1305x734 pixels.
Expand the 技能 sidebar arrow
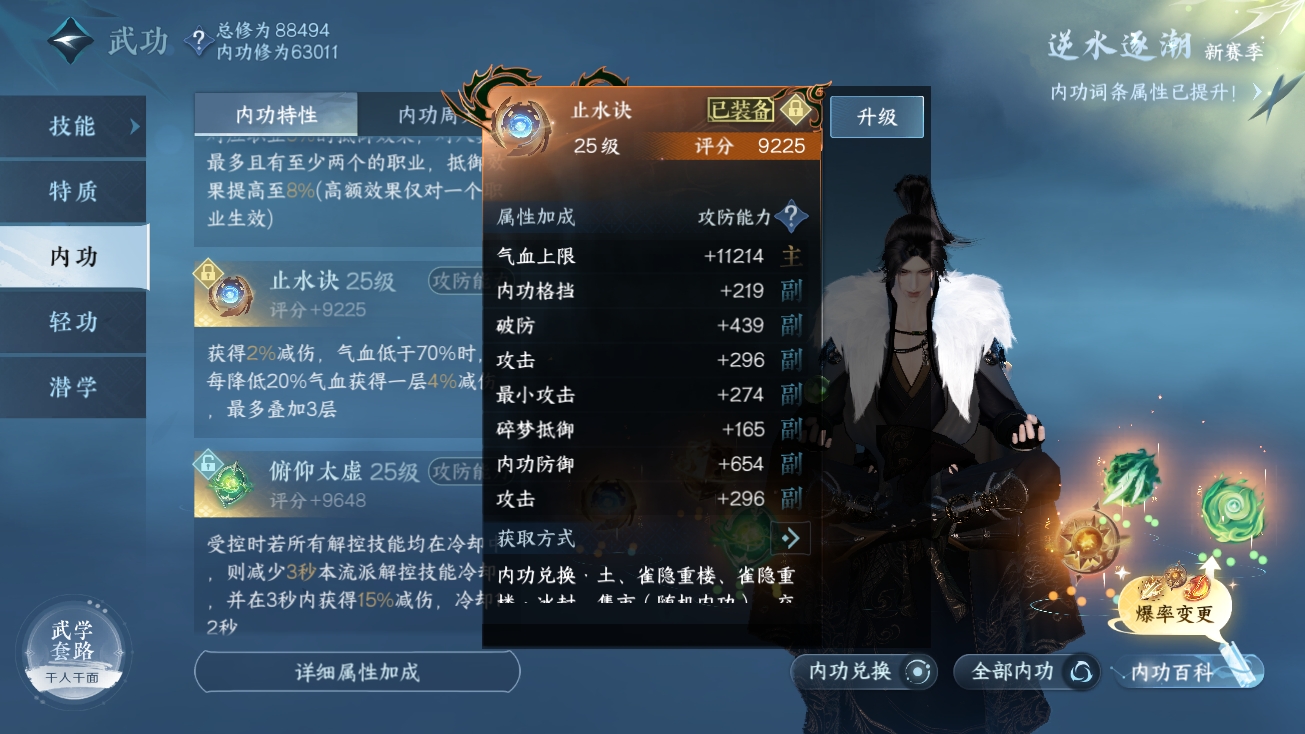click(x=135, y=126)
